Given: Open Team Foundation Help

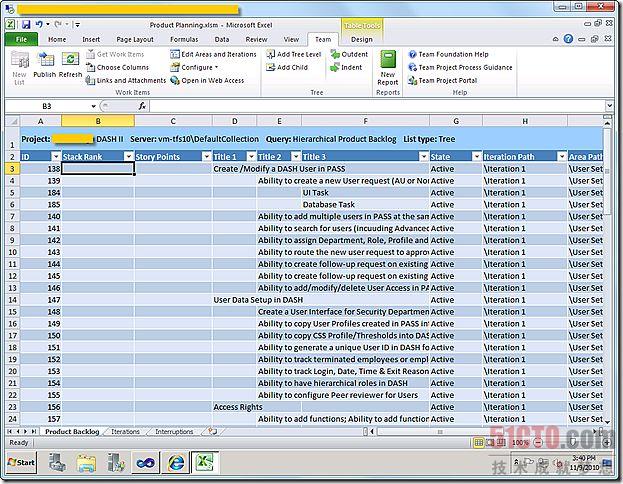Looking at the screenshot, I should pyautogui.click(x=448, y=54).
